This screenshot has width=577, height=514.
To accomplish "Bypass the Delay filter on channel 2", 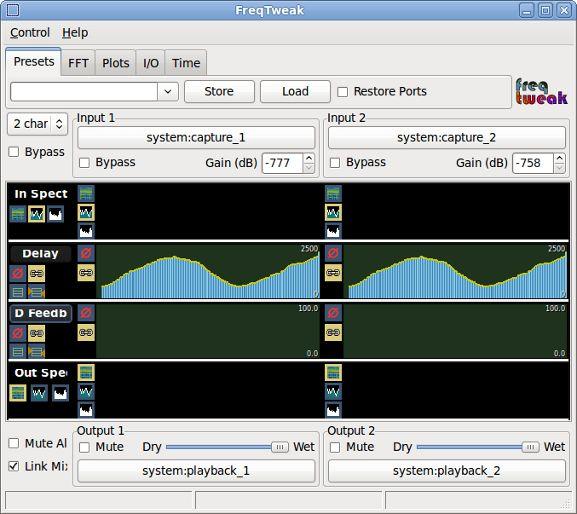I will [333, 253].
